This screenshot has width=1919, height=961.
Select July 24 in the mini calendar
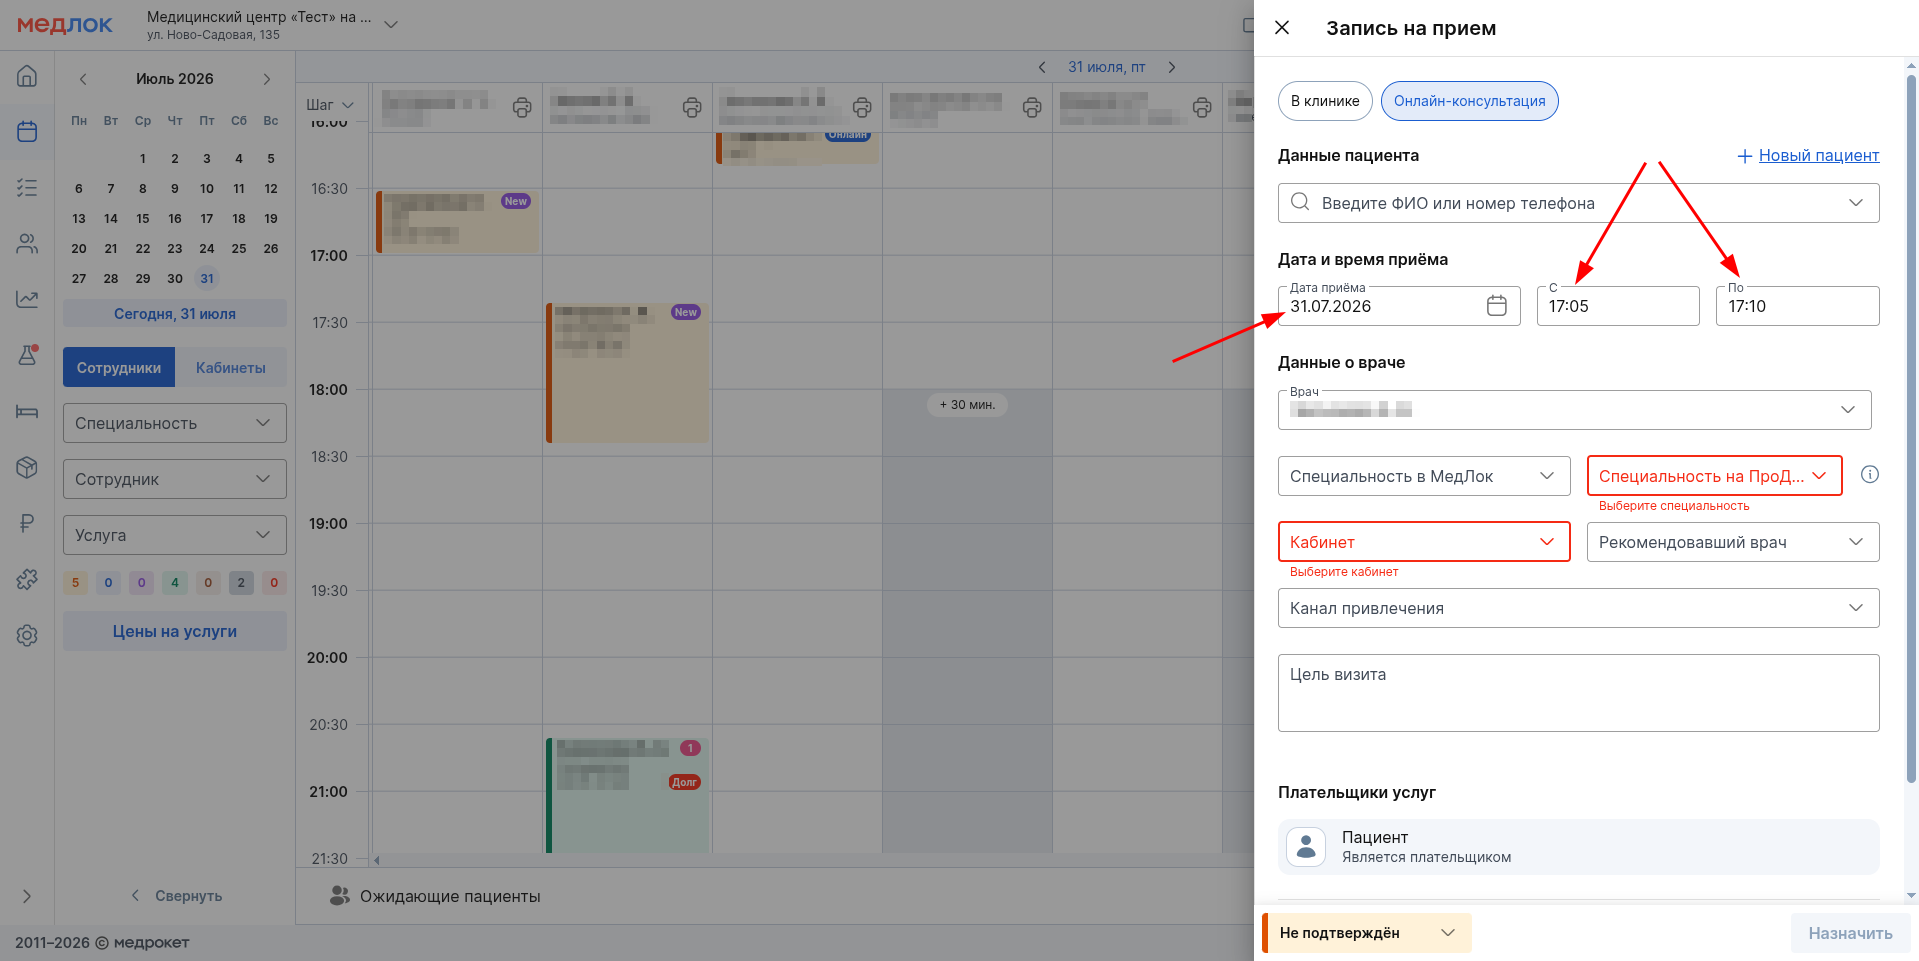point(207,248)
